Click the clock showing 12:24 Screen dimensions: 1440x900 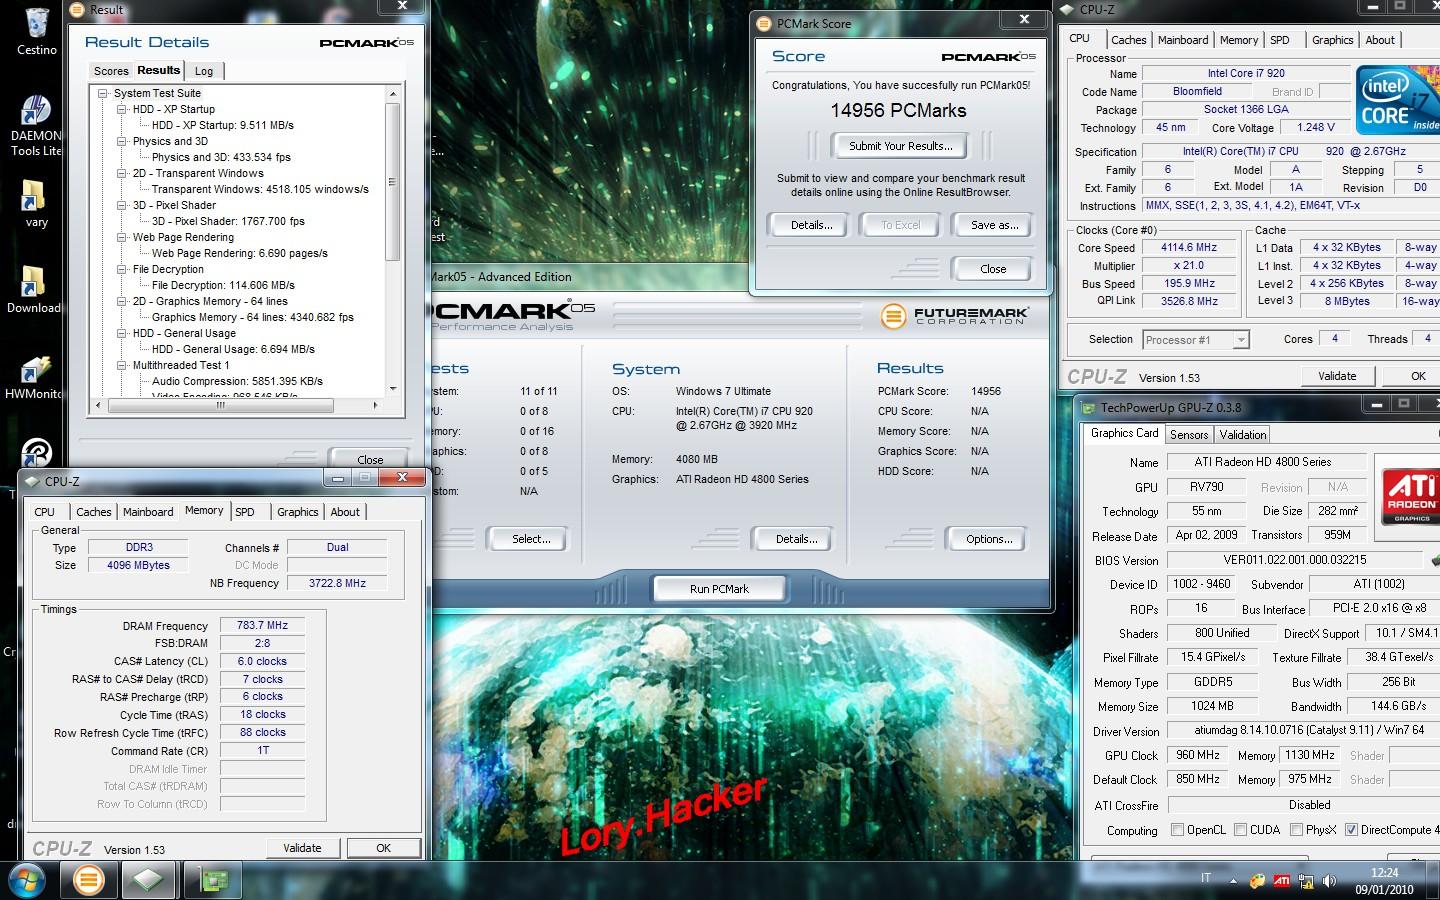pyautogui.click(x=1384, y=873)
